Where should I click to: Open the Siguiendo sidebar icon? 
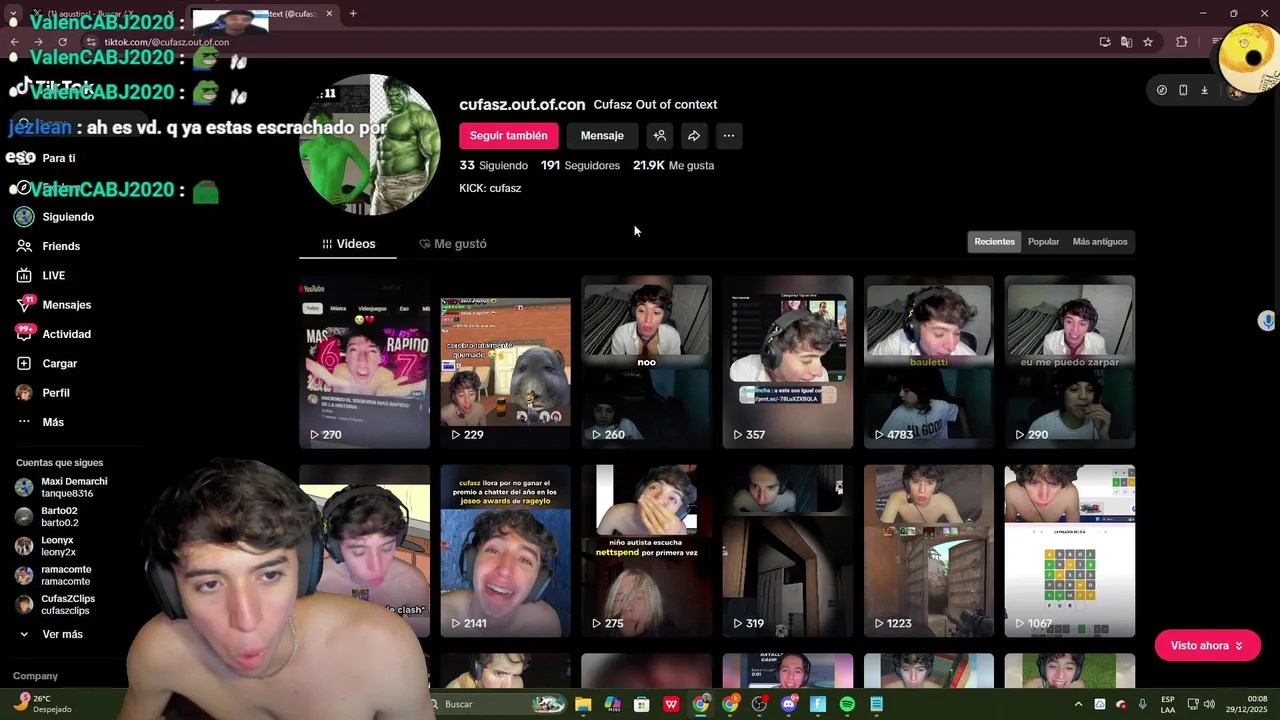[24, 217]
